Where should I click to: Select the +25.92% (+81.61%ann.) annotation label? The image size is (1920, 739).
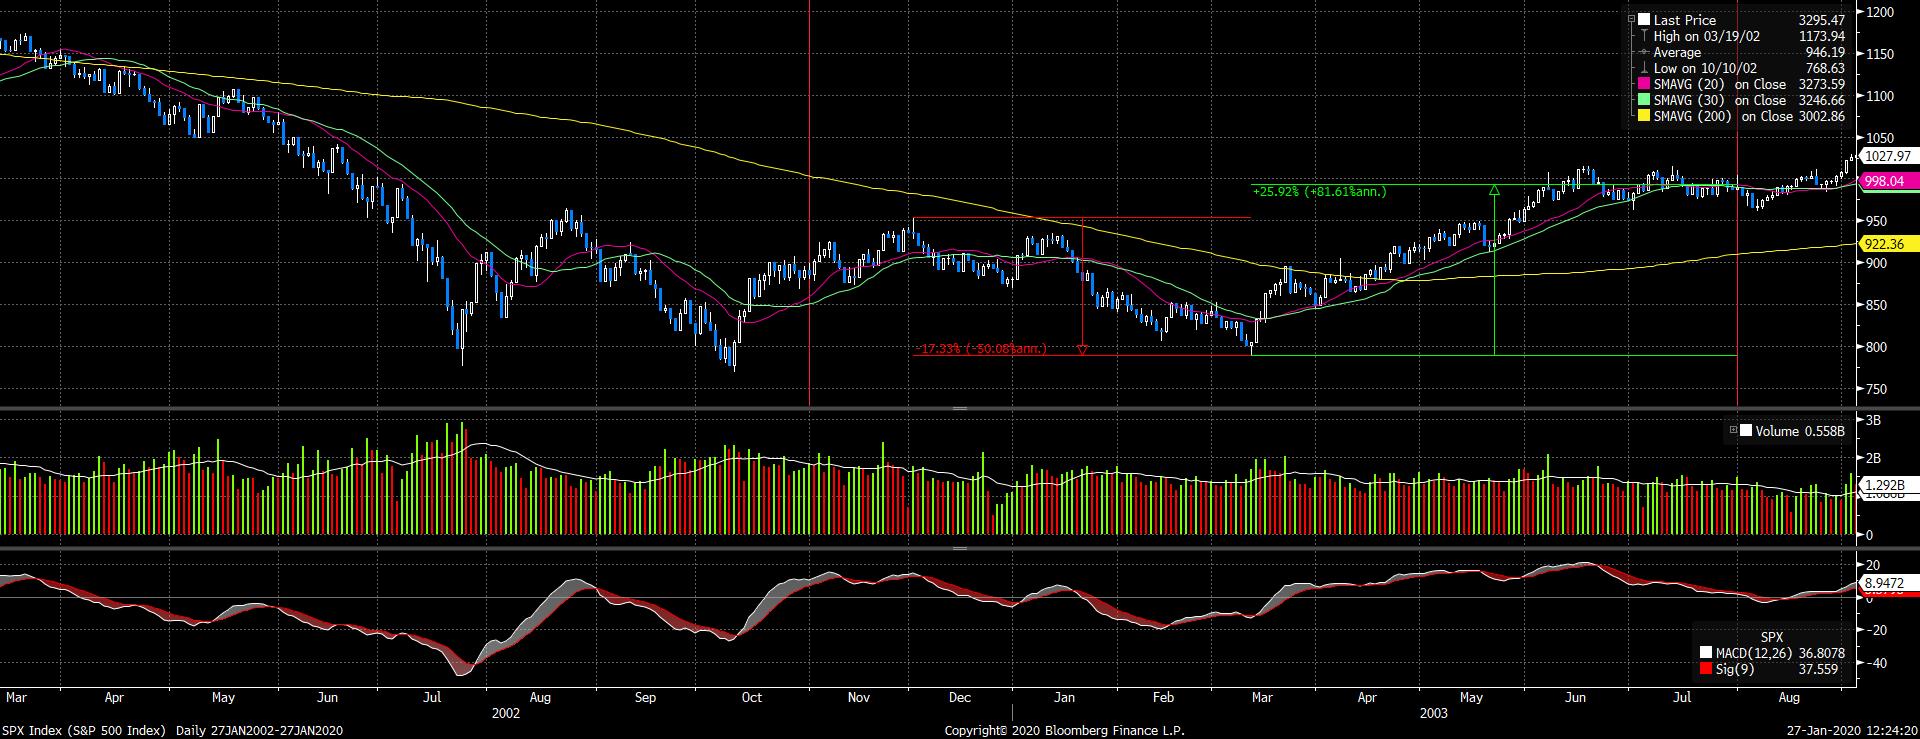(1318, 191)
